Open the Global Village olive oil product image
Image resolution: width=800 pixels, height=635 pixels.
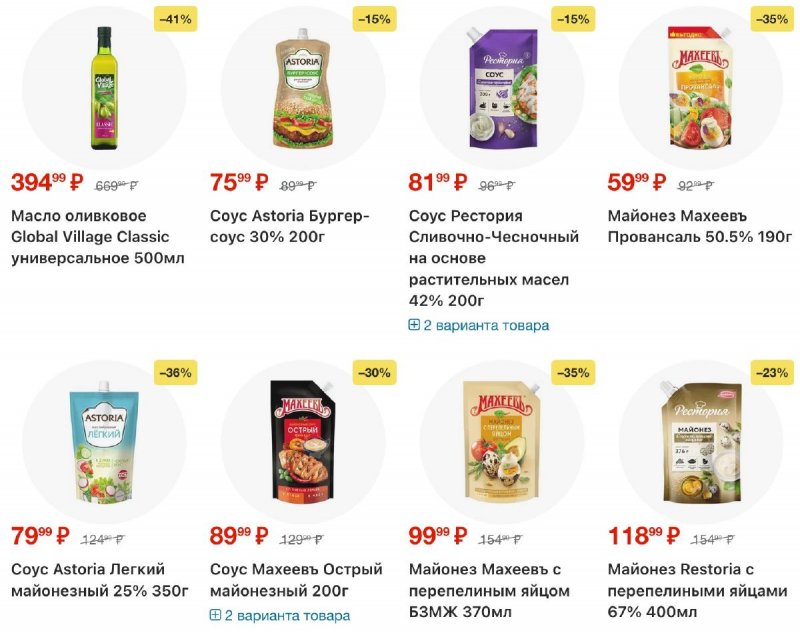pyautogui.click(x=104, y=87)
